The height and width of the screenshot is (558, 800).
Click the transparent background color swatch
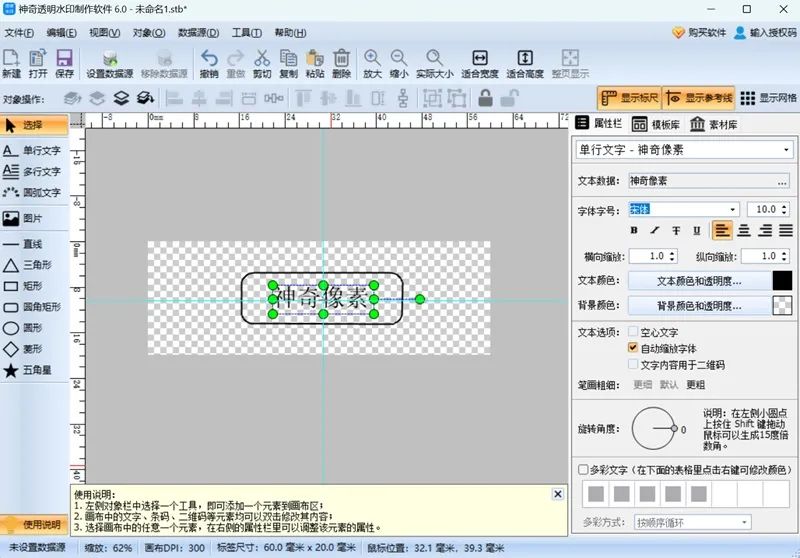pyautogui.click(x=782, y=306)
